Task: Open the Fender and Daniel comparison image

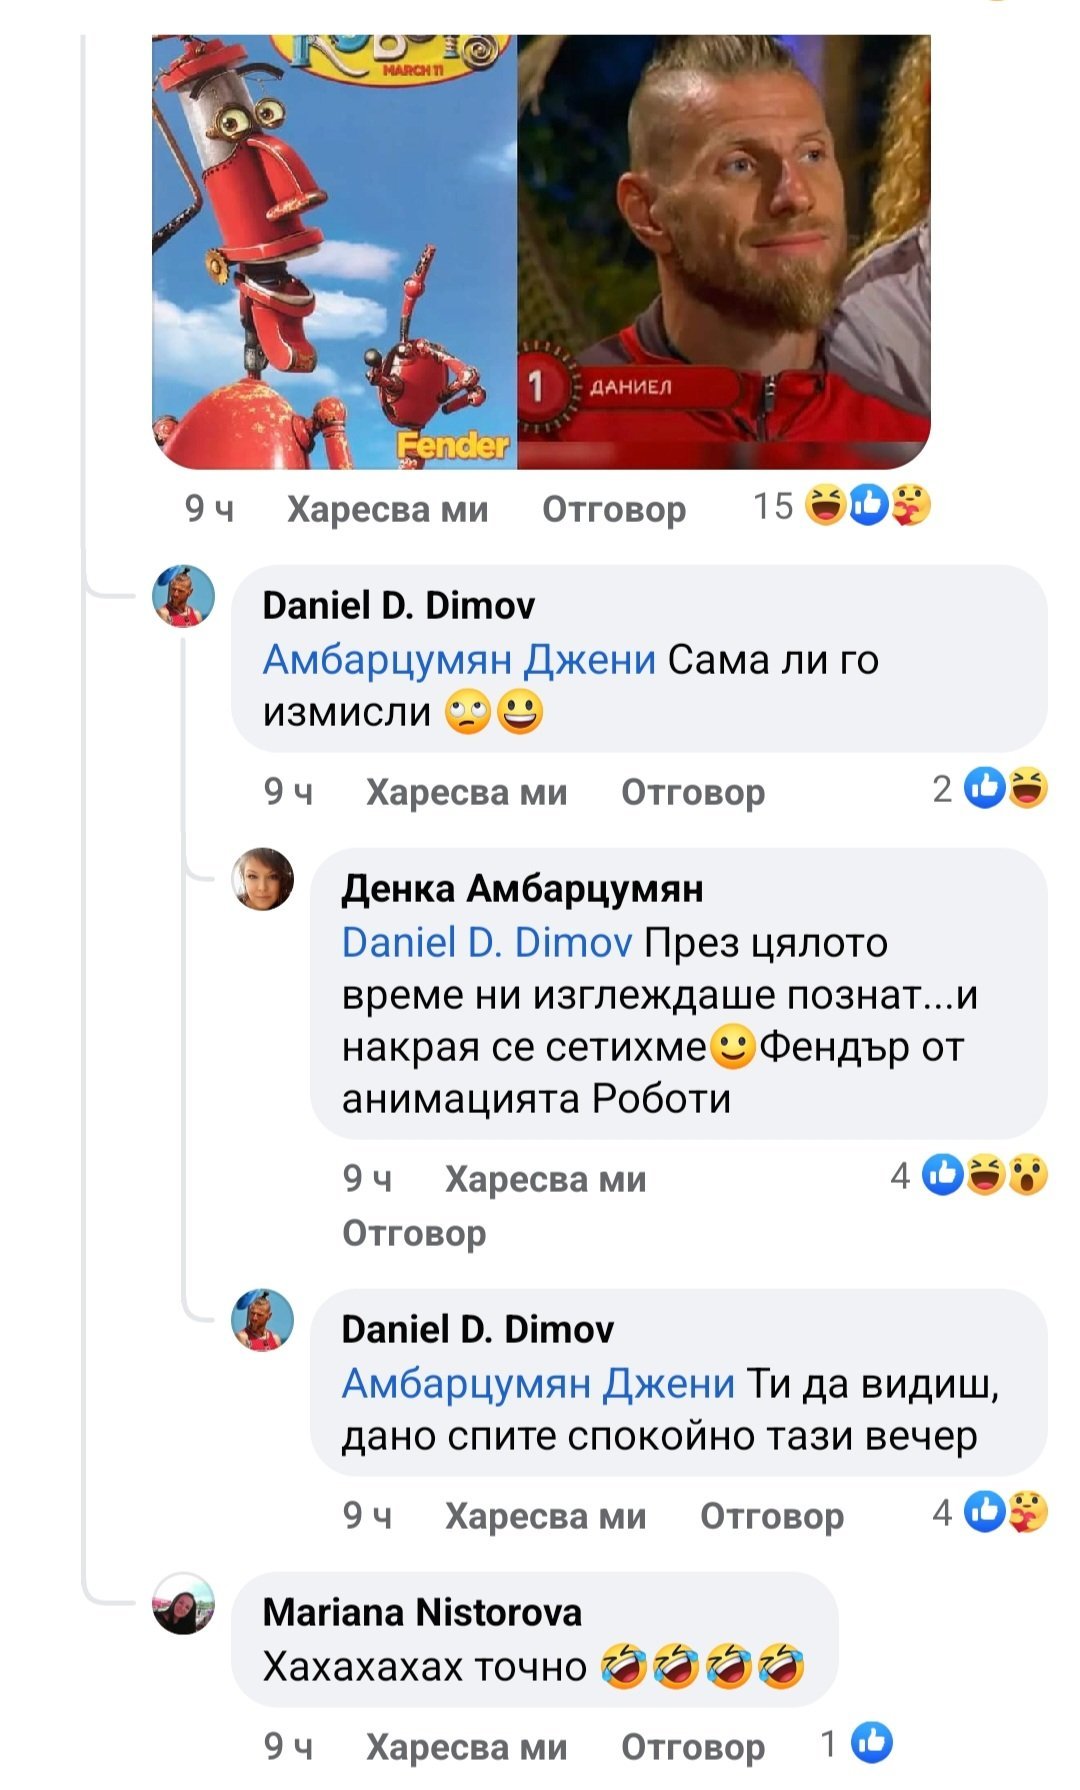Action: (541, 252)
